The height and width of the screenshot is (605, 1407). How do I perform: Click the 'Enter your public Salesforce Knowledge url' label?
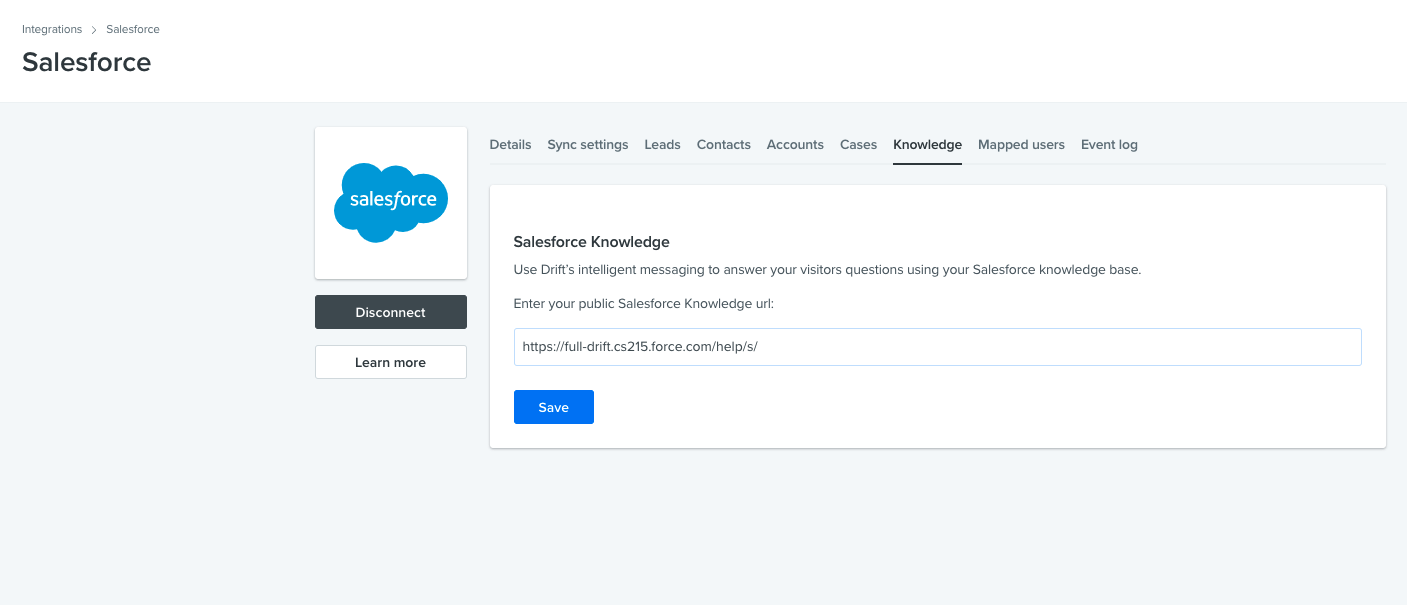pos(644,303)
